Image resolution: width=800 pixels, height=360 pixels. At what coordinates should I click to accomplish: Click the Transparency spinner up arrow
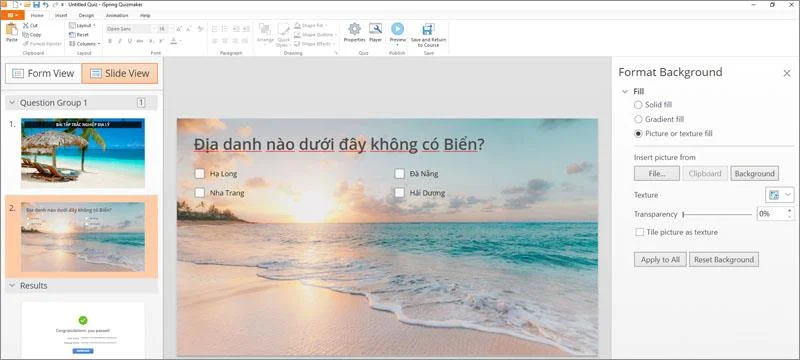coord(790,210)
